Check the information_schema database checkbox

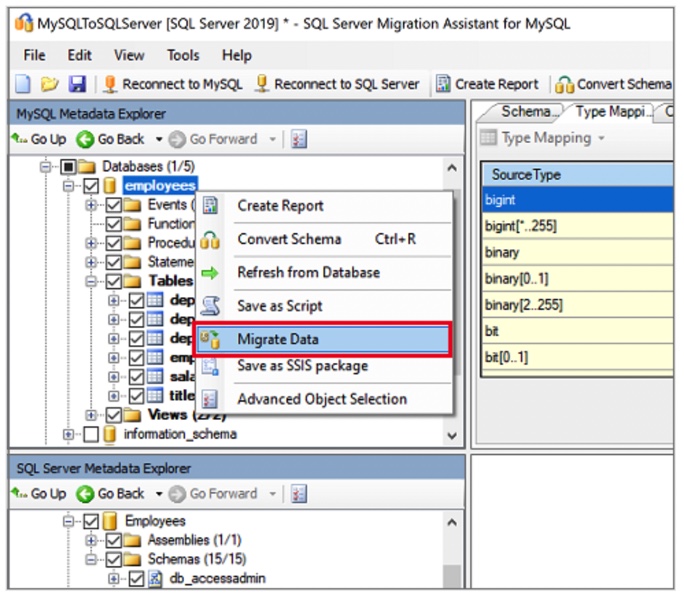pyautogui.click(x=91, y=434)
